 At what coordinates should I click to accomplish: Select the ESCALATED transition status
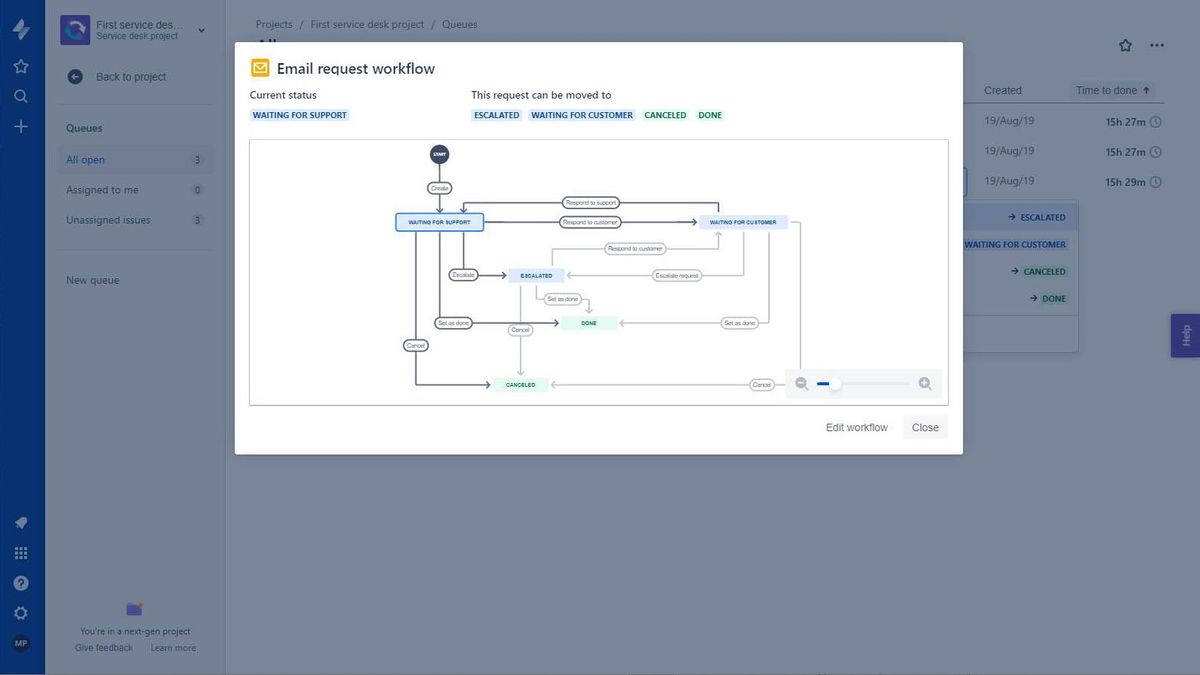(x=496, y=114)
